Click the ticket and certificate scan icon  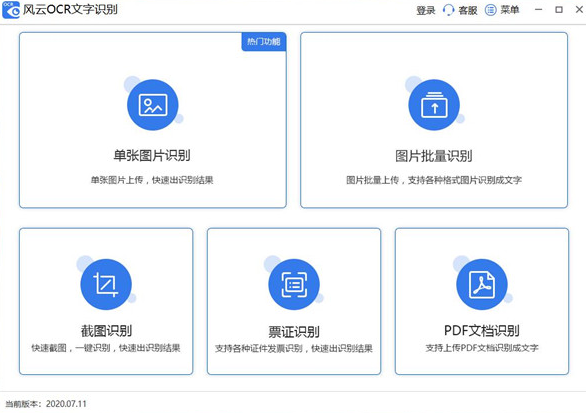pos(294,284)
